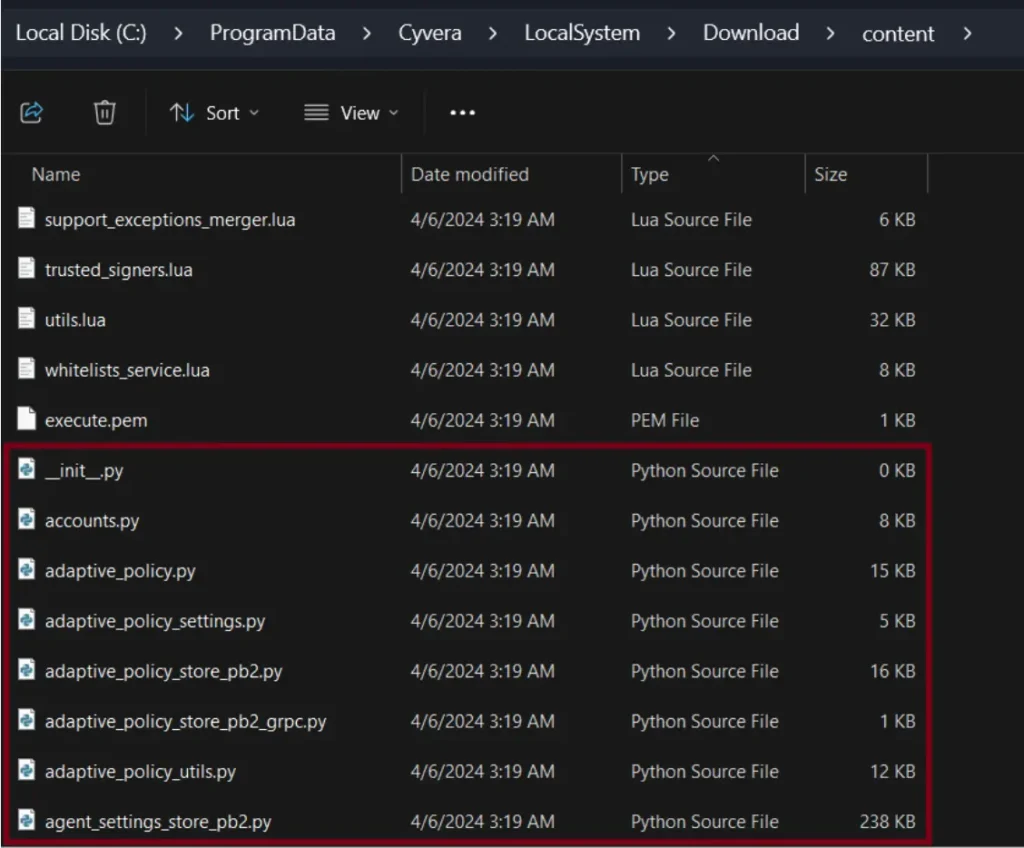
Task: Click the Share icon in toolbar
Action: 32,113
